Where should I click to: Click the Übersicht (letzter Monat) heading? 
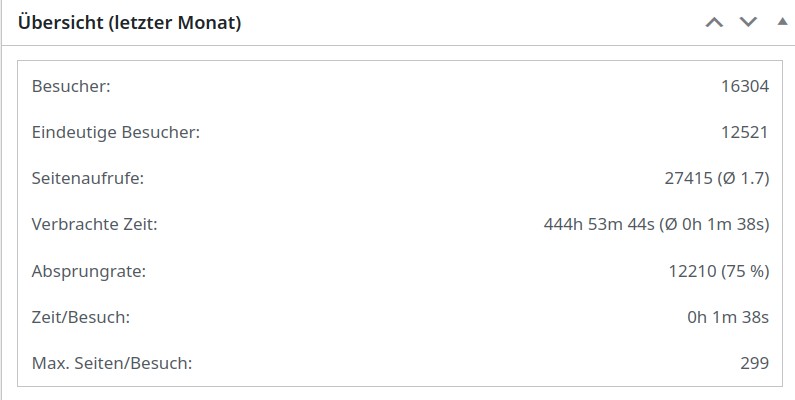129,23
